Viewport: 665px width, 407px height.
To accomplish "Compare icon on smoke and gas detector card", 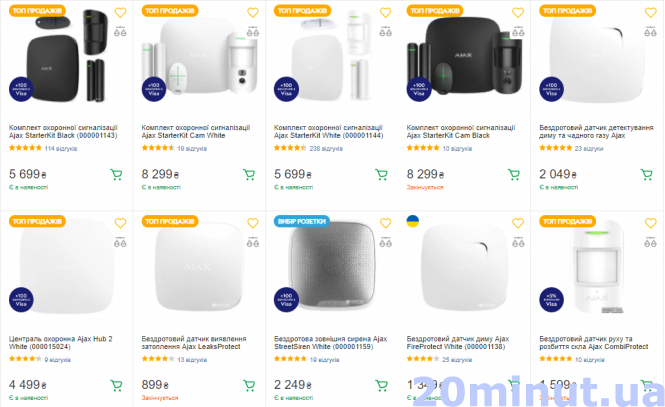I will [651, 31].
